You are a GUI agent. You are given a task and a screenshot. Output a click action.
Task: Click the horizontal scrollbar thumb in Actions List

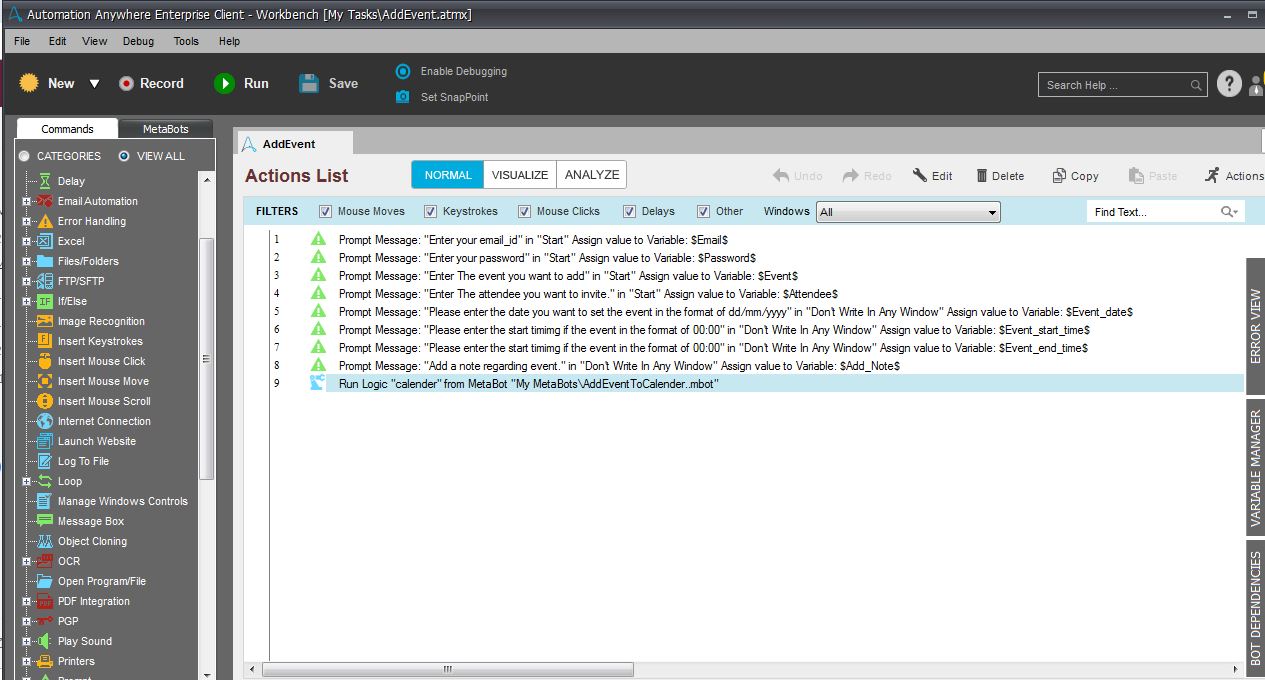click(x=448, y=669)
